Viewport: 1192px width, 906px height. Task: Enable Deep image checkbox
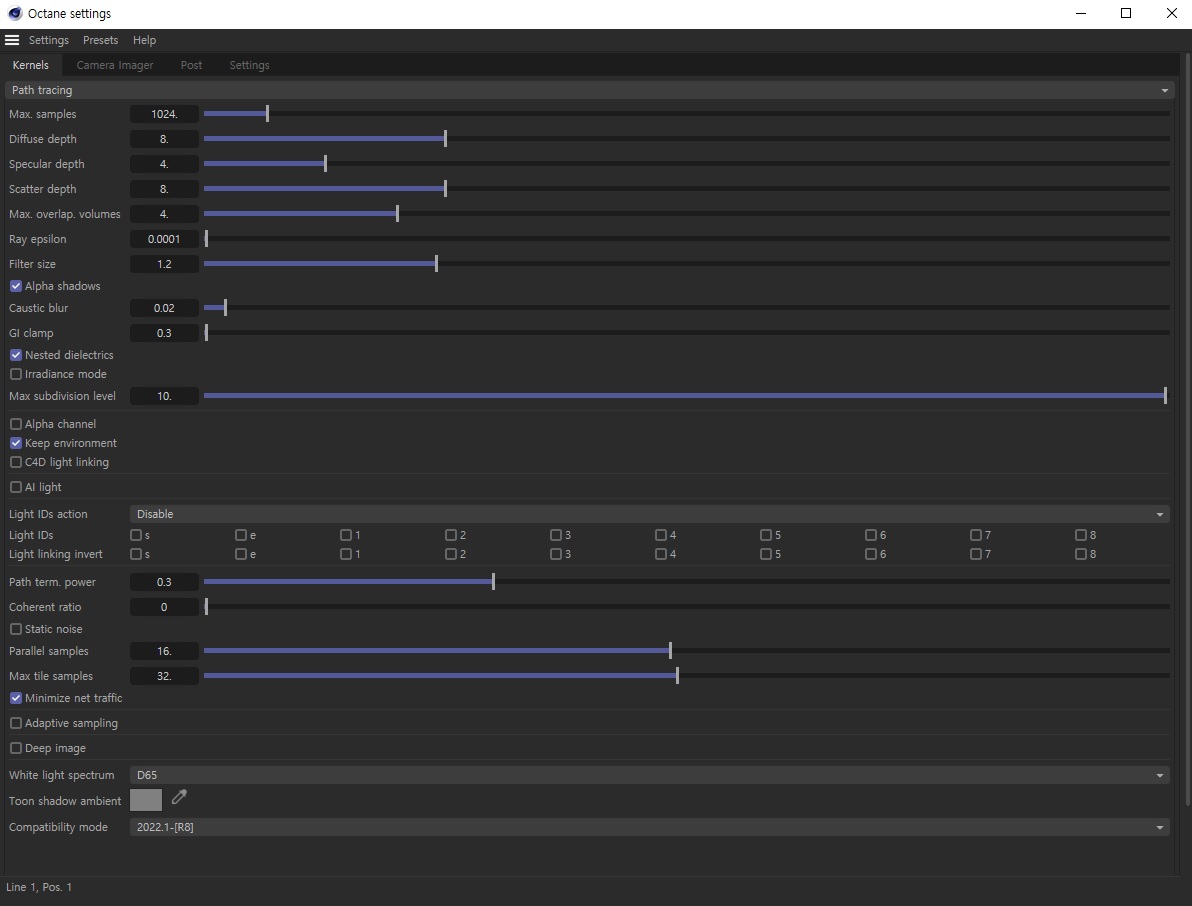(x=16, y=748)
